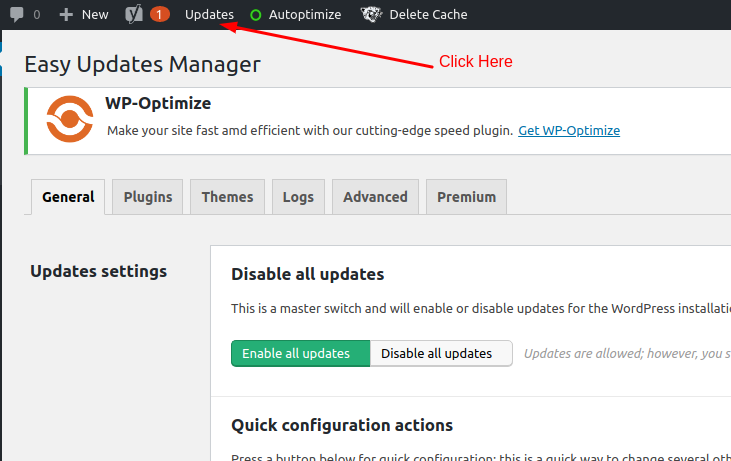Screen dimensions: 731x461
Task: Switch to the Logs tab
Action: [x=298, y=197]
